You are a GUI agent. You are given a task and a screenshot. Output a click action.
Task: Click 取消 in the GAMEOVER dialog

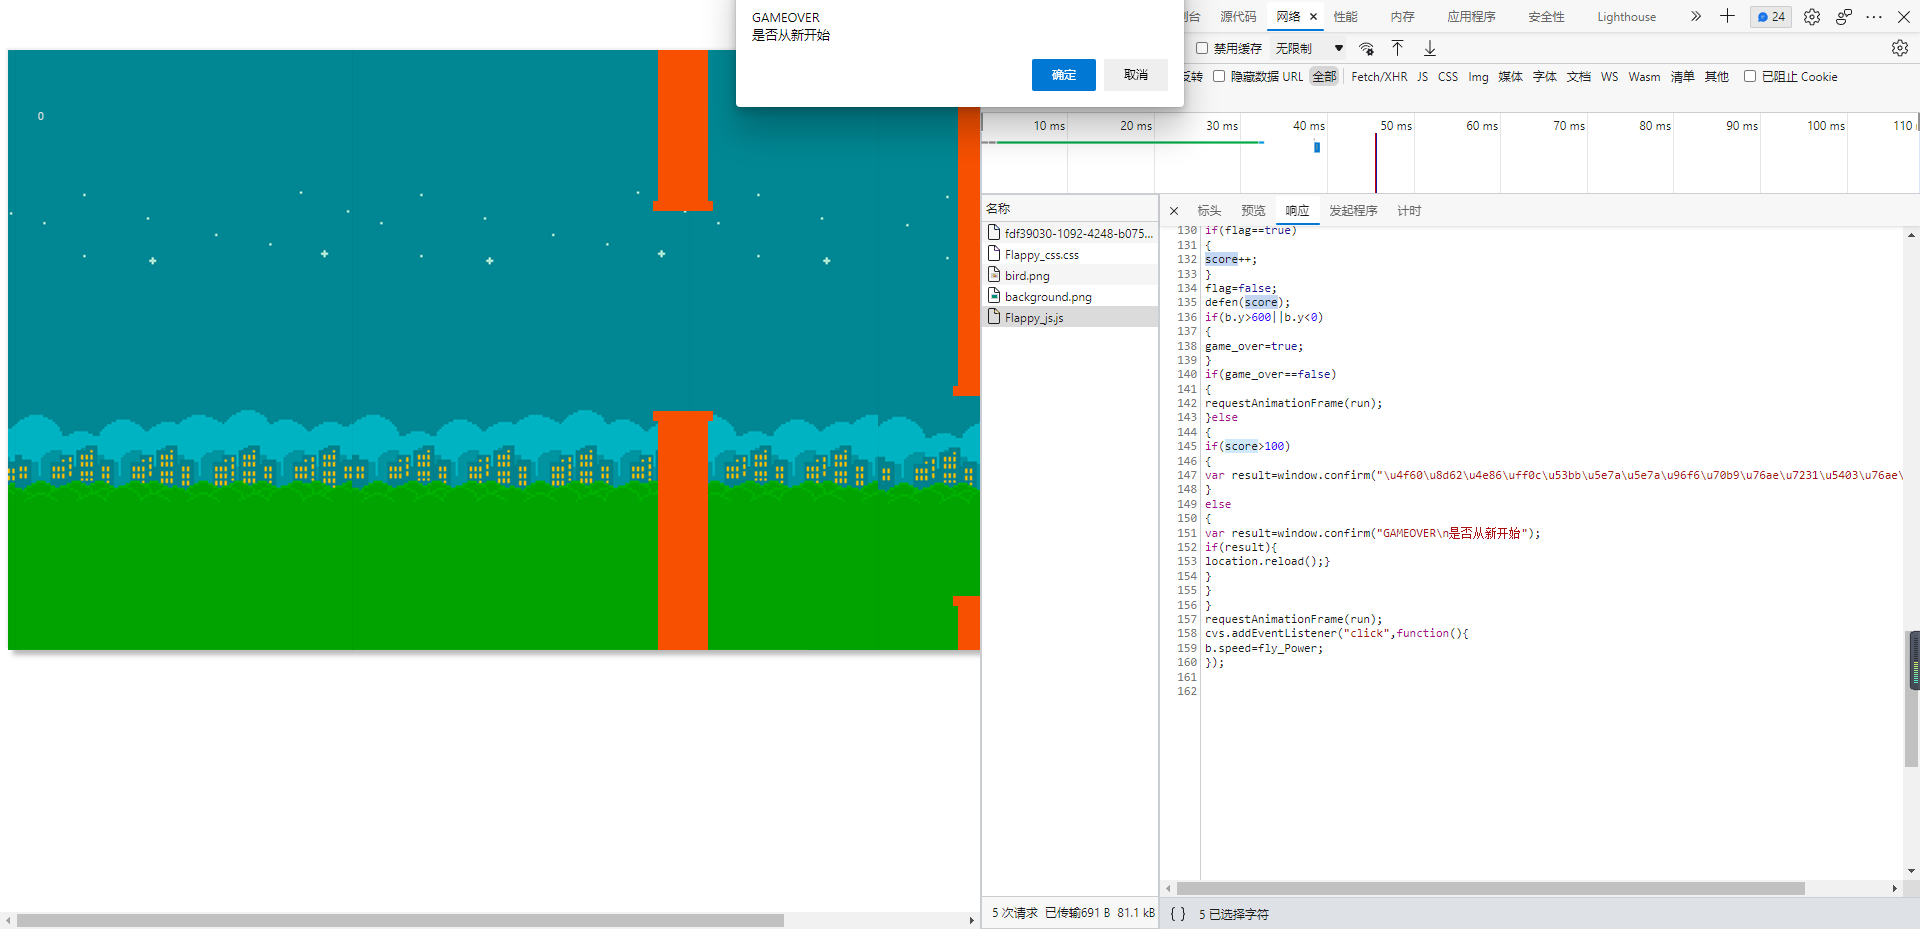(x=1136, y=75)
